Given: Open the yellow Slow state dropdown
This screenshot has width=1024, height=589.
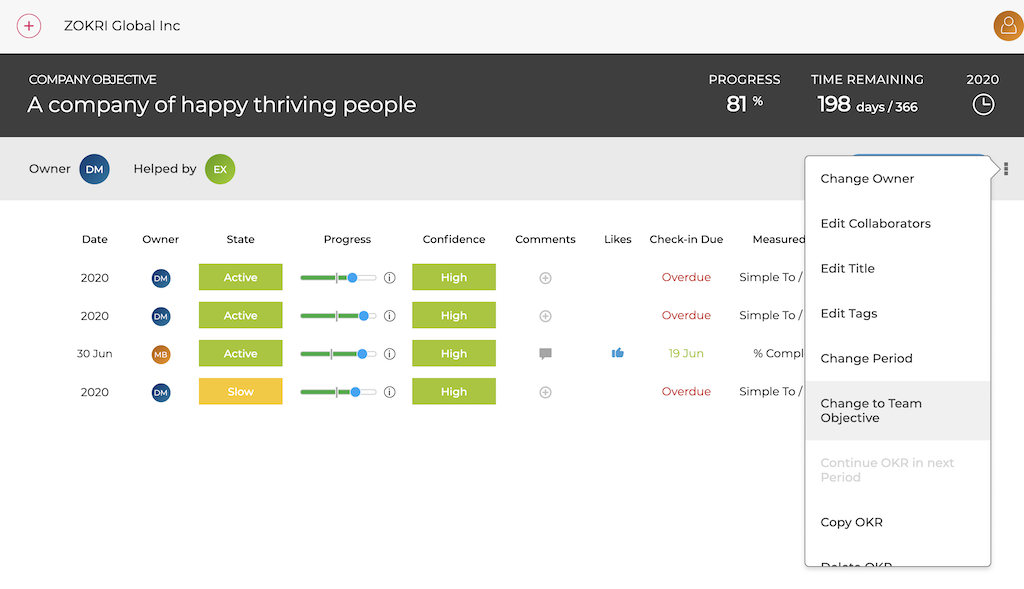Looking at the screenshot, I should point(240,392).
